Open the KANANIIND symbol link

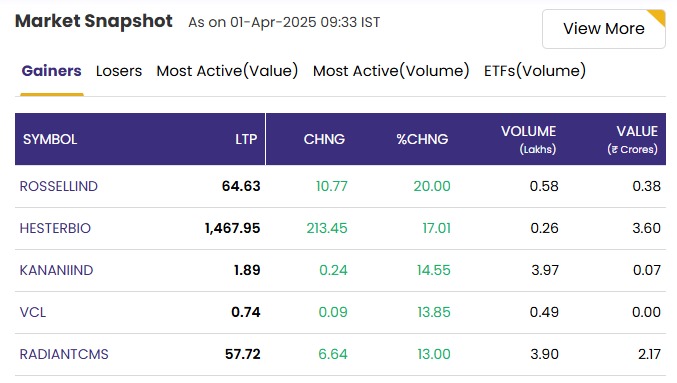(x=56, y=270)
